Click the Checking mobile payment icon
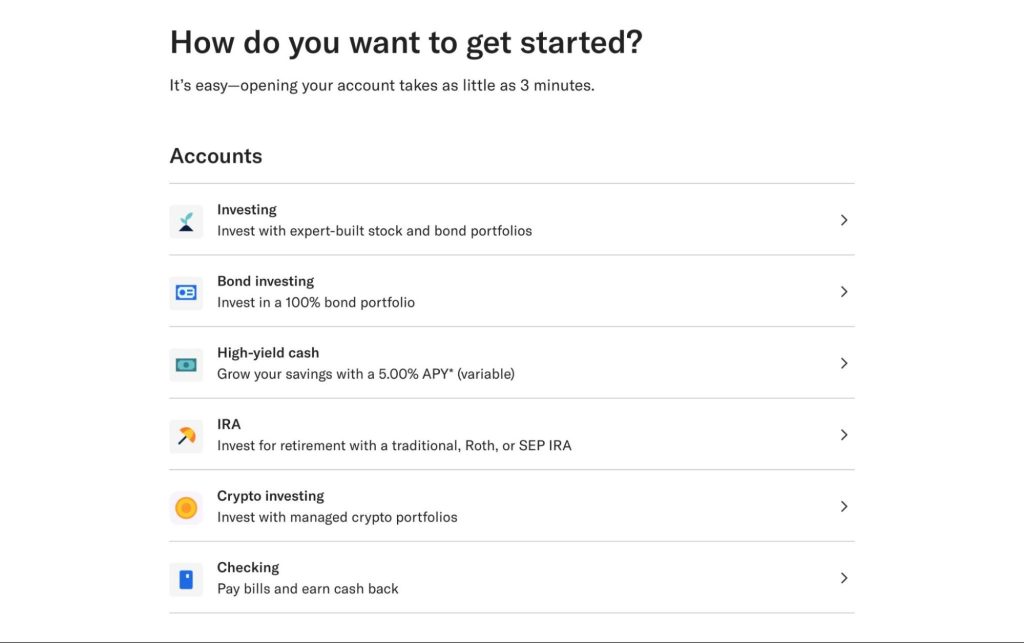Screen dimensions: 1024x643 [x=186, y=578]
